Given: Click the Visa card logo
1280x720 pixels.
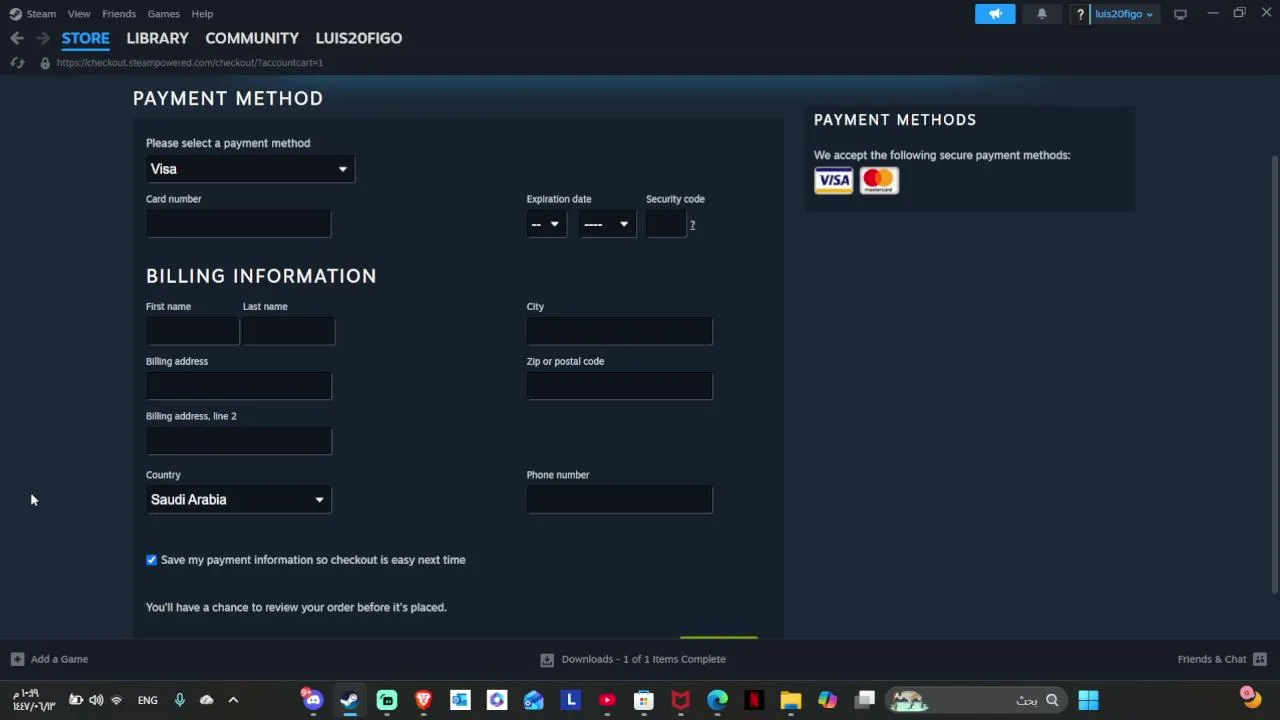Looking at the screenshot, I should click(x=833, y=181).
